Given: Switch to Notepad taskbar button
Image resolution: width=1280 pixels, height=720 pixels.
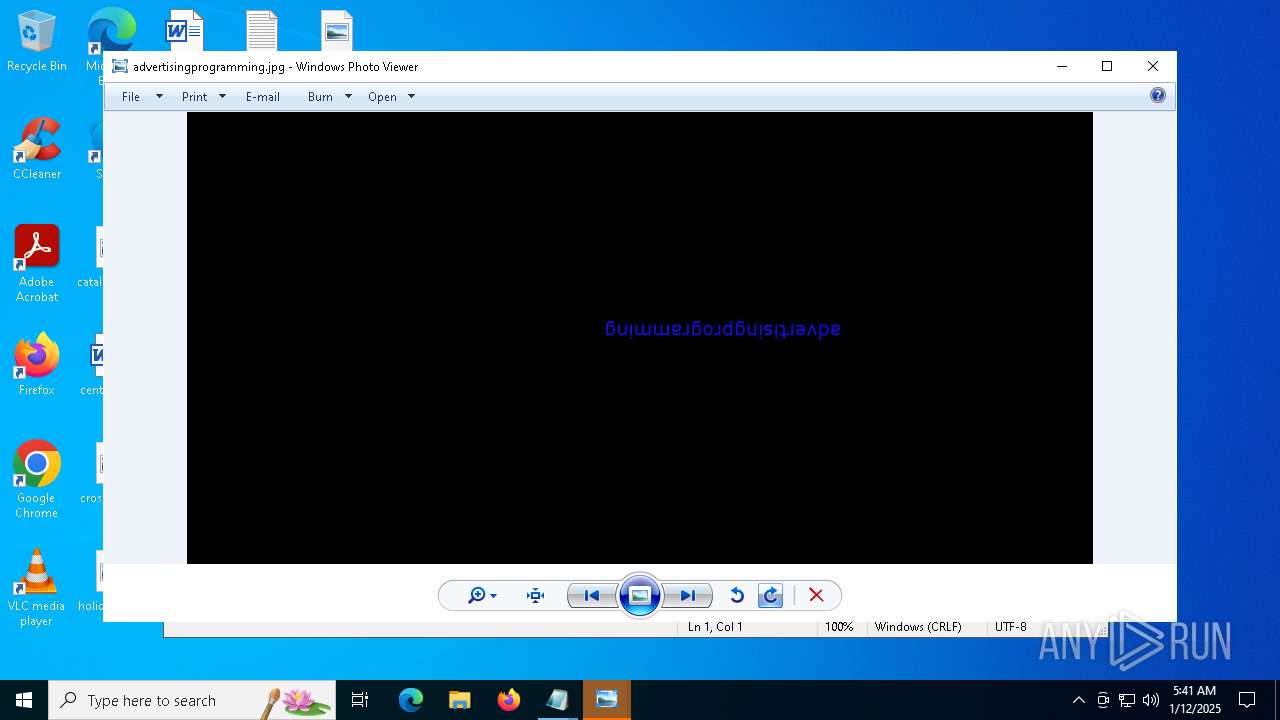Looking at the screenshot, I should (x=558, y=700).
